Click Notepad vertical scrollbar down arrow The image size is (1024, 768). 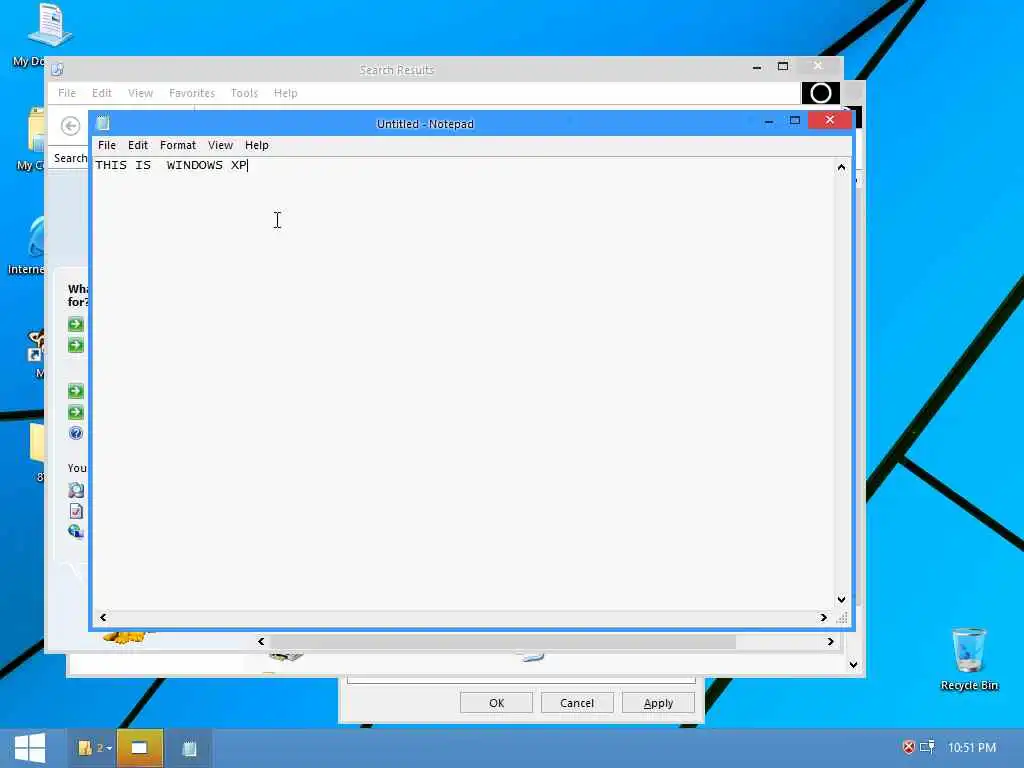pyautogui.click(x=841, y=600)
